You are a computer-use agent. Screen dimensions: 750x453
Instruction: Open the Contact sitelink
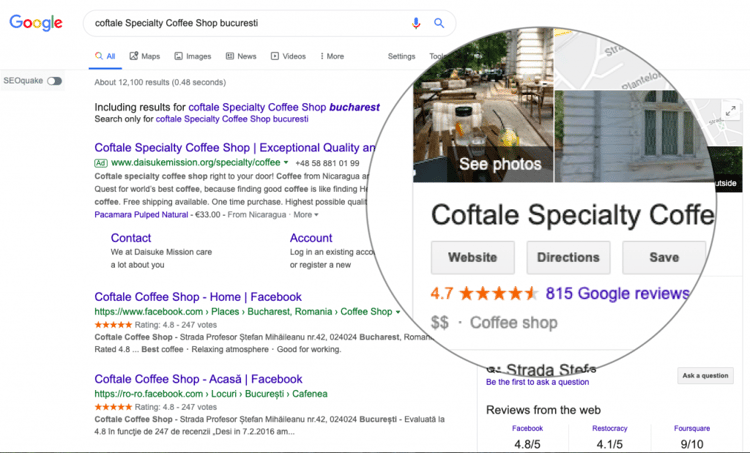[x=131, y=238]
